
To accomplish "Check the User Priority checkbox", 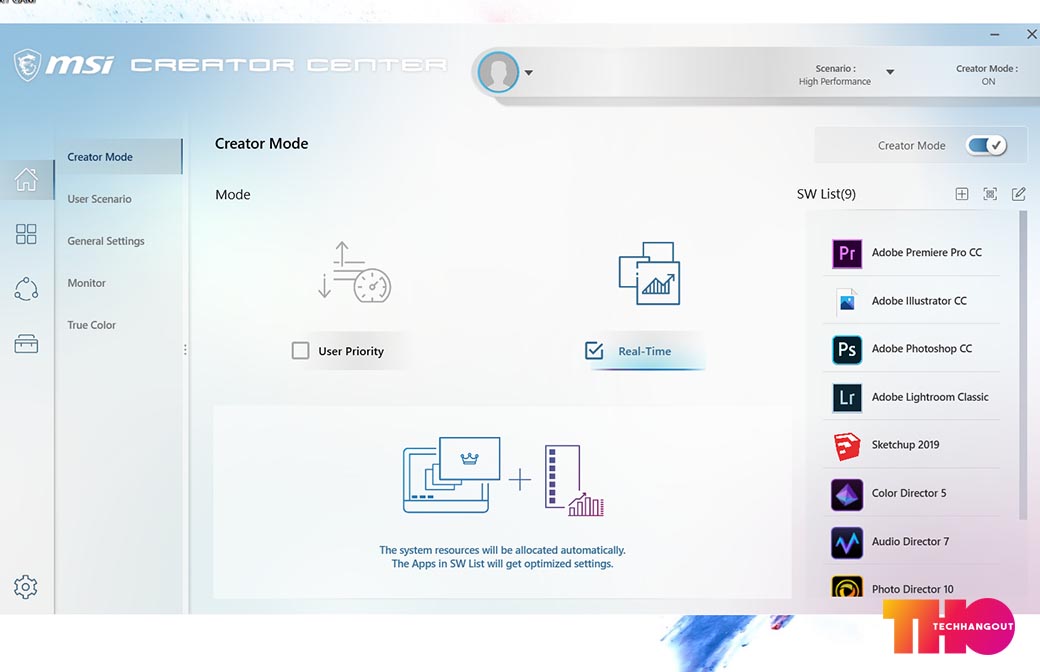I will 300,350.
